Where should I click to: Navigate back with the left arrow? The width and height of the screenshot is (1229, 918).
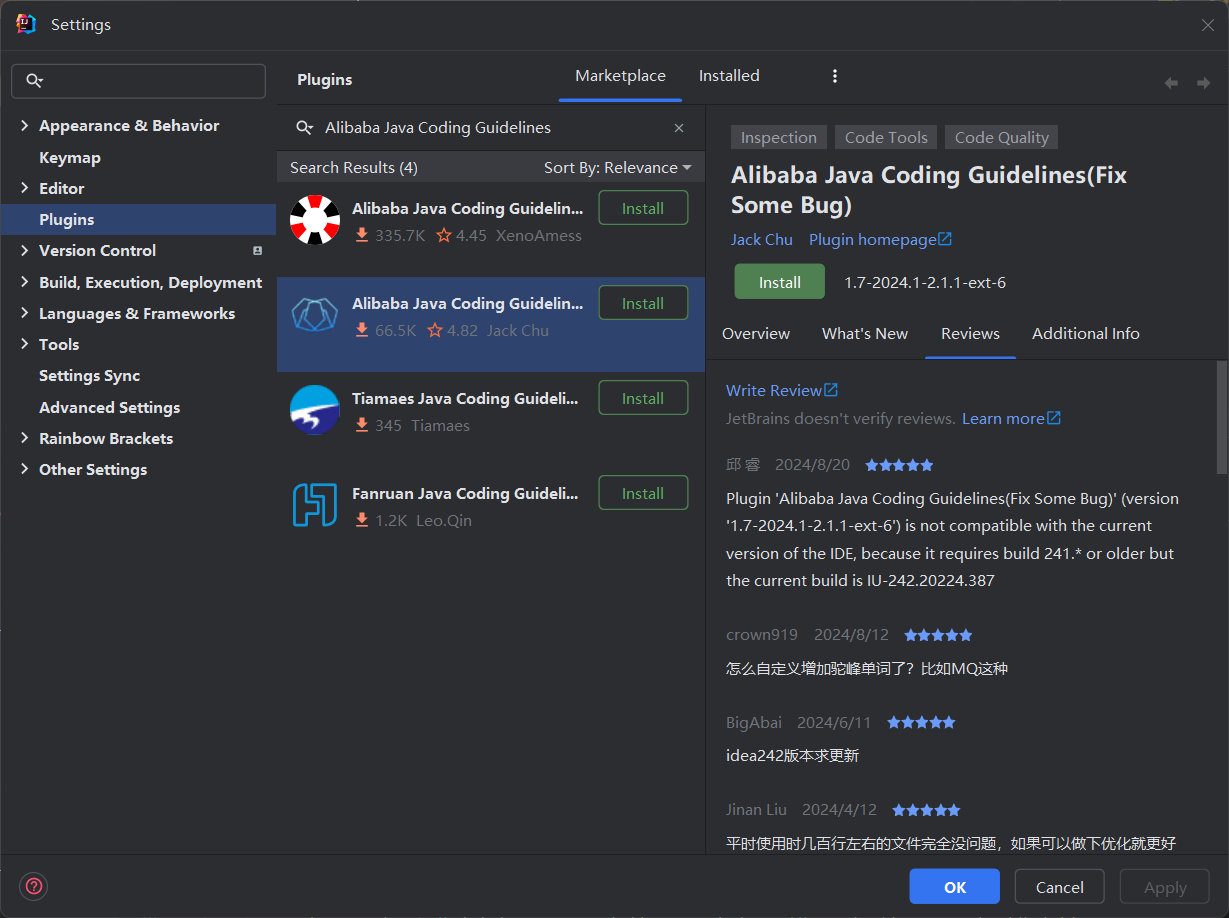click(x=1171, y=83)
